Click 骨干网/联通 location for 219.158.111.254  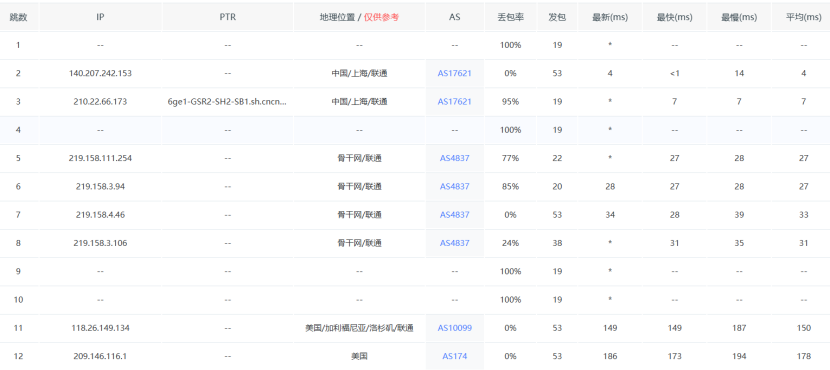[359, 158]
